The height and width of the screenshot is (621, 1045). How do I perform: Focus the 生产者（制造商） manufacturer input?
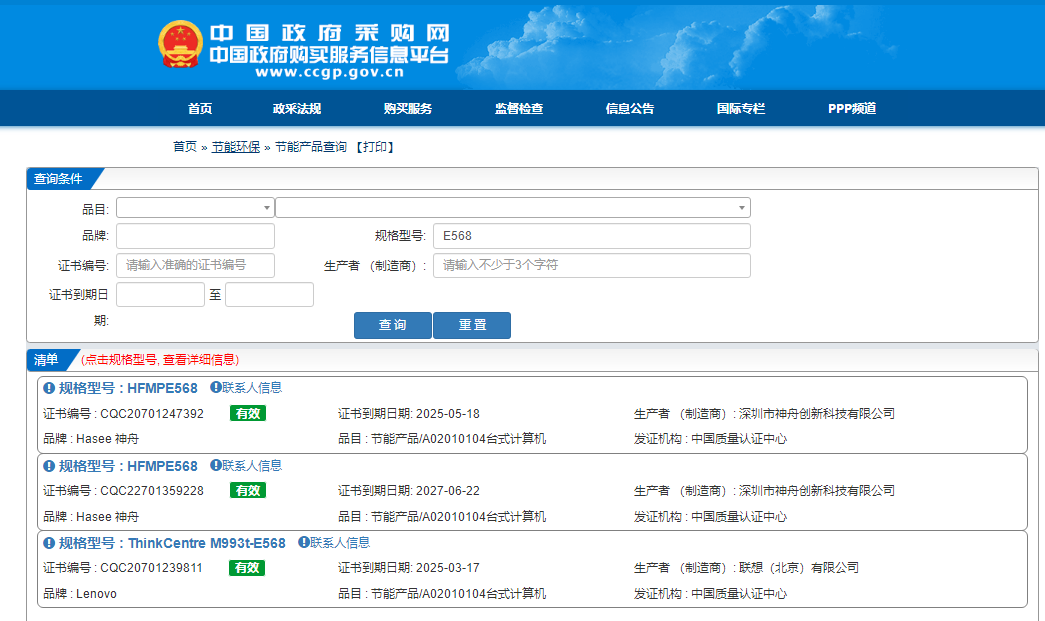(592, 265)
